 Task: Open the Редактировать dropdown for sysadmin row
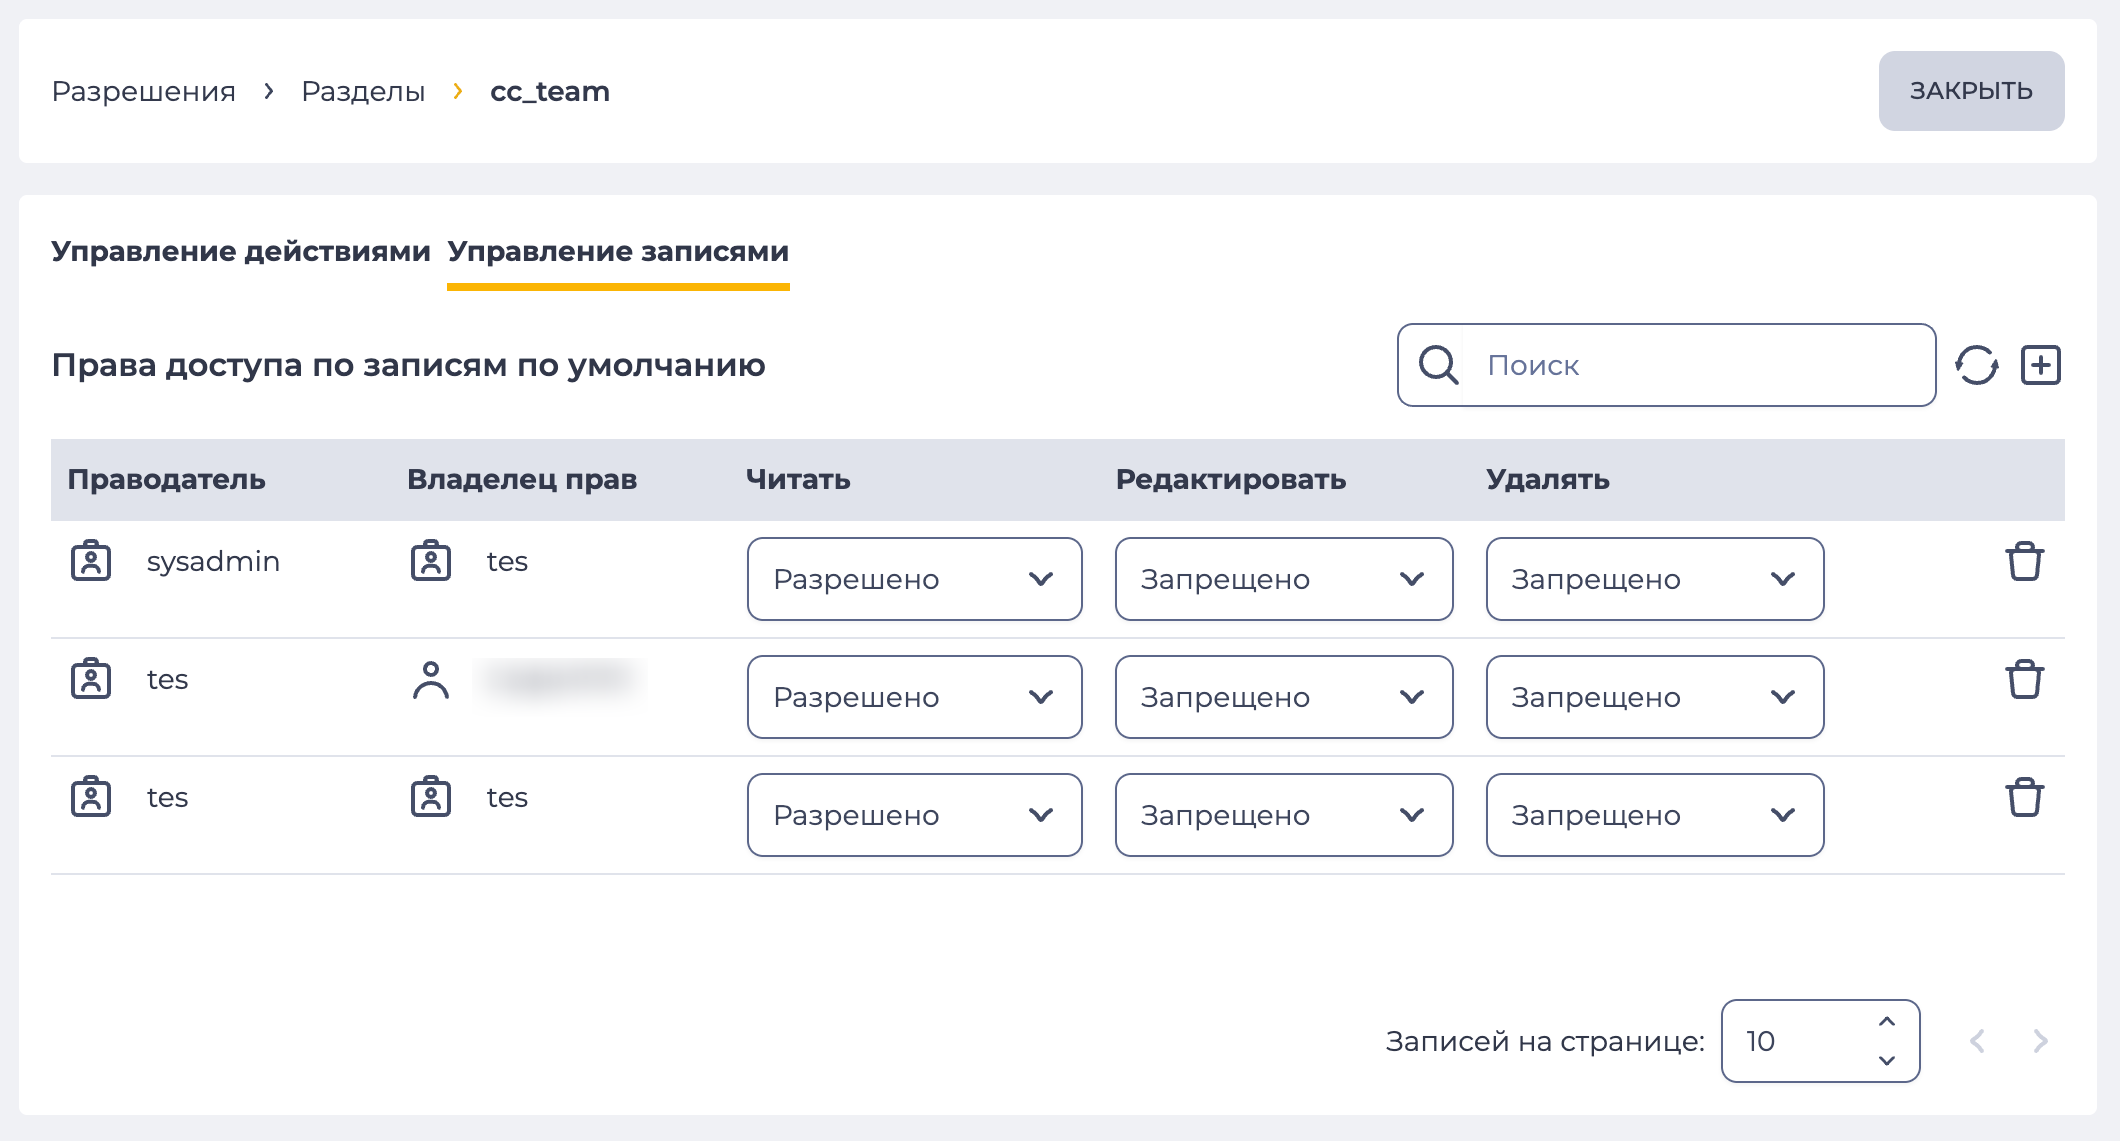(x=1284, y=579)
